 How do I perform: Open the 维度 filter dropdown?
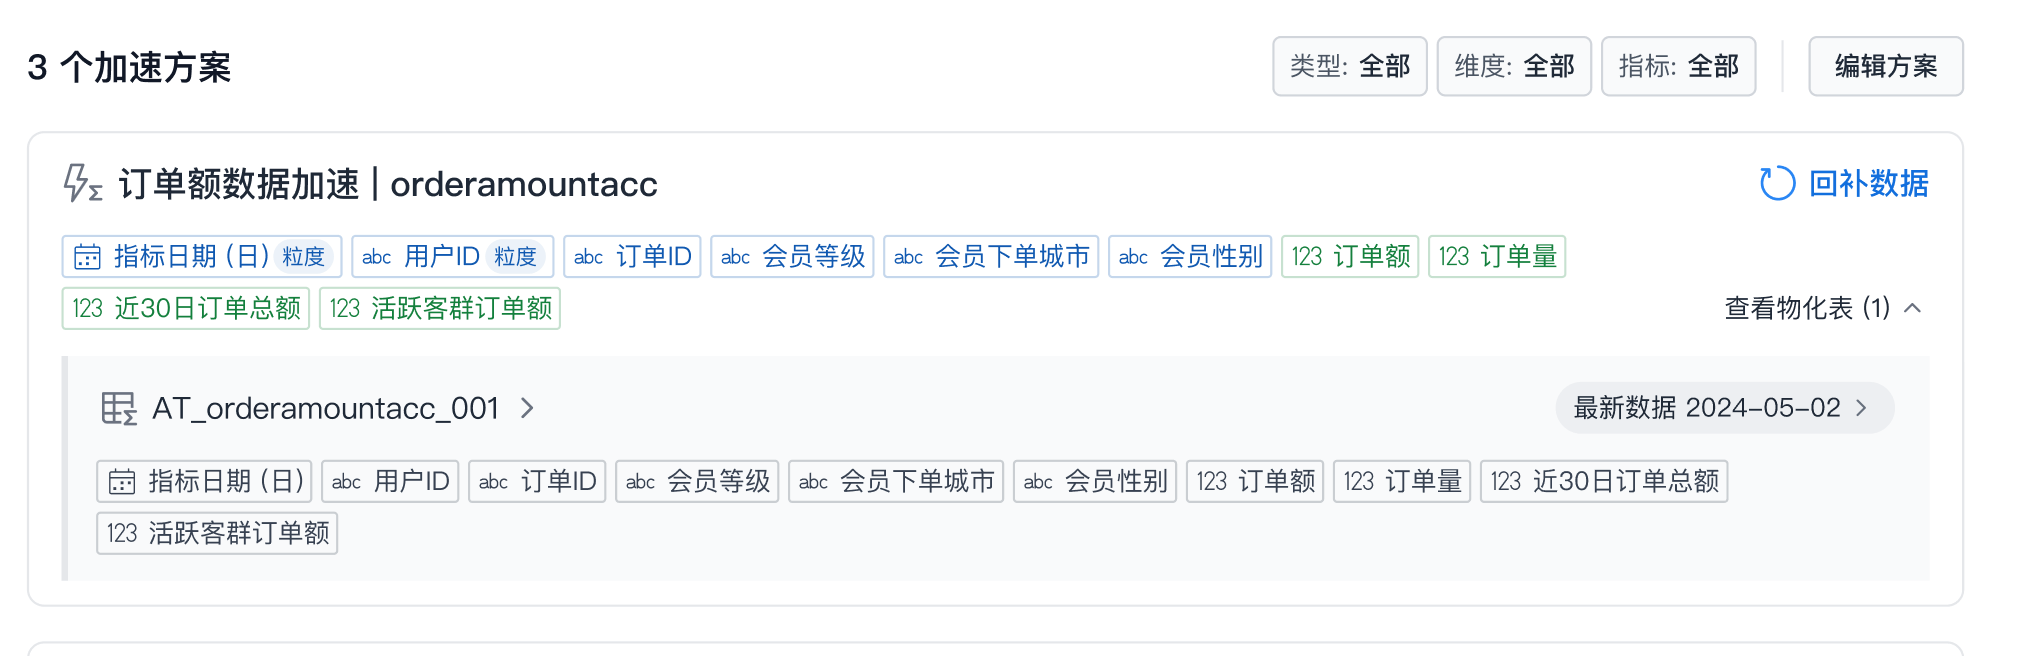[x=1513, y=67]
